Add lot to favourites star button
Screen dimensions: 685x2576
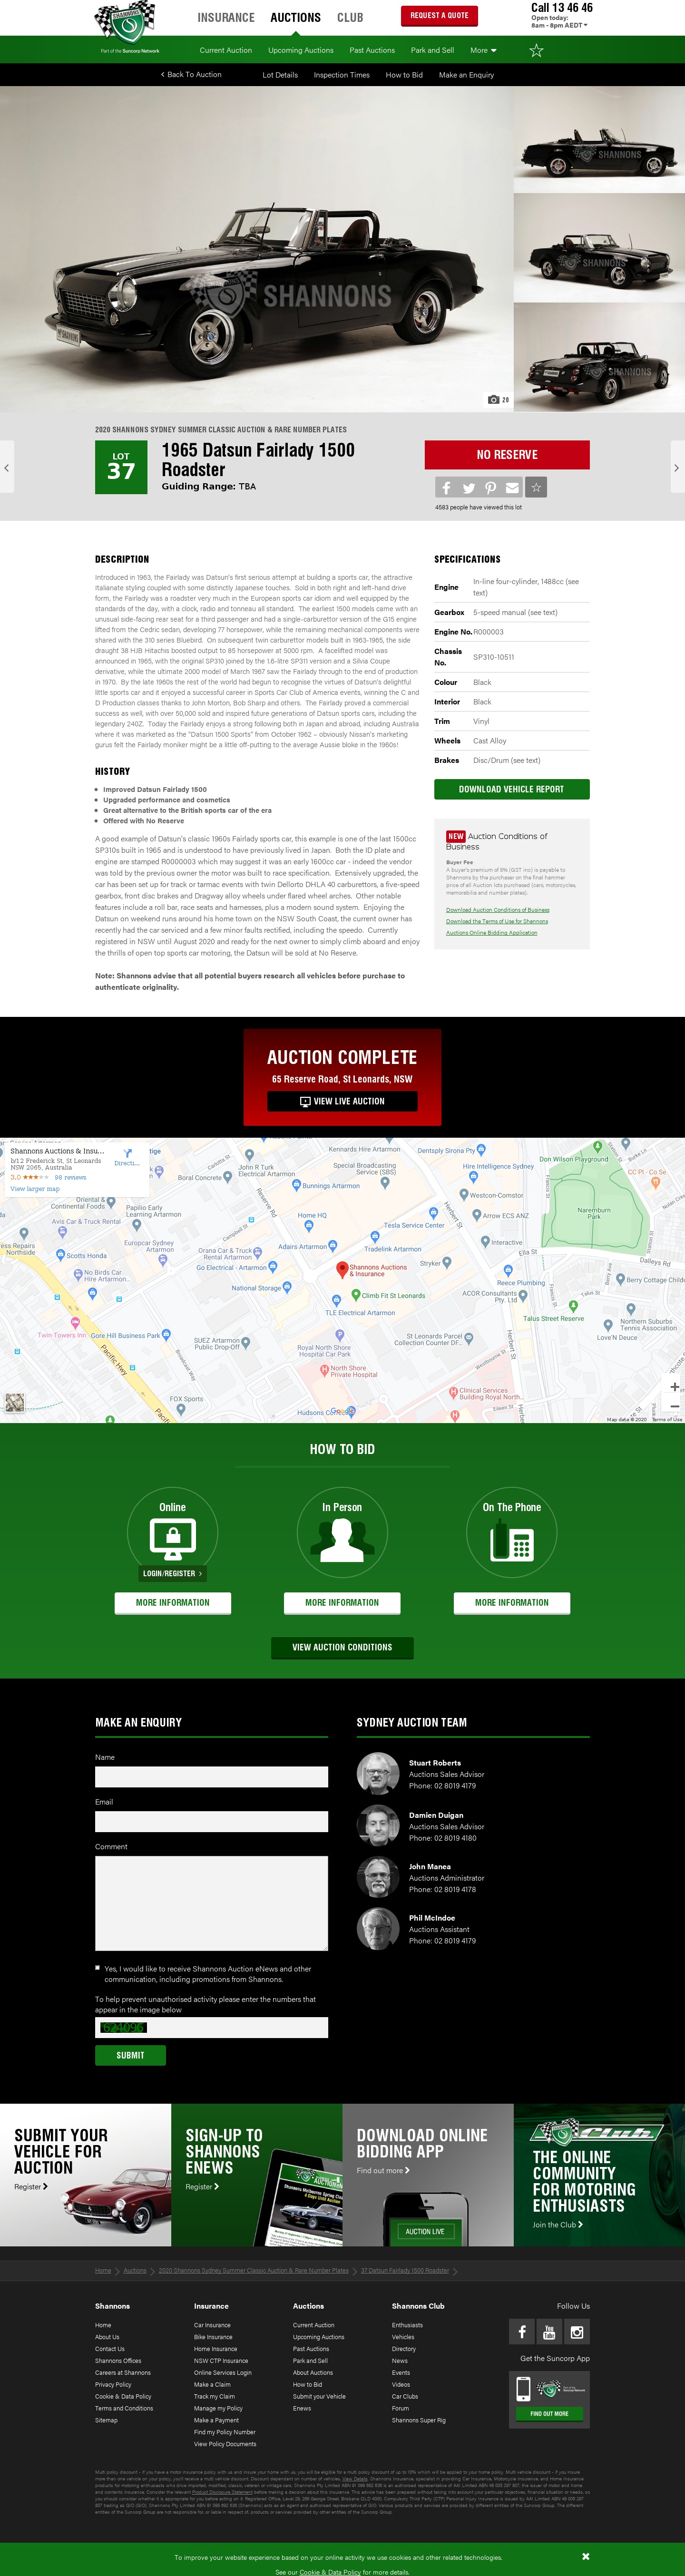[x=536, y=487]
